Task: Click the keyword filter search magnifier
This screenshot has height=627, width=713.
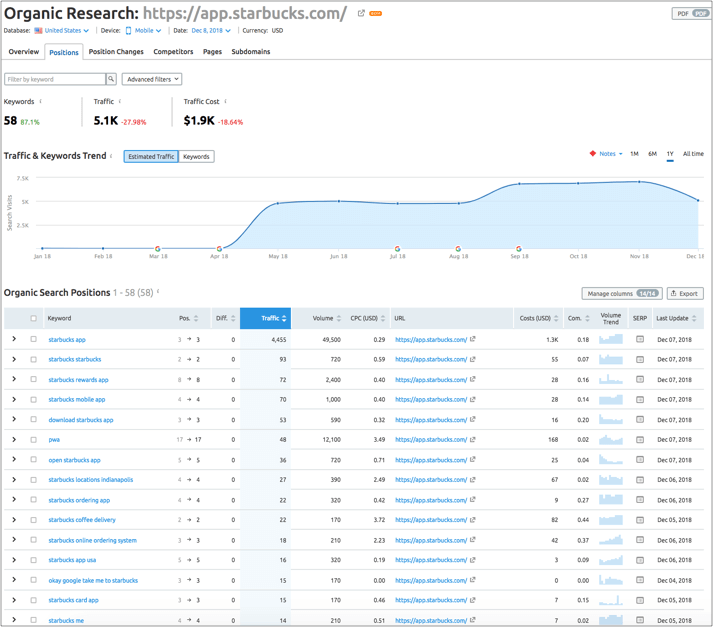Action: [111, 79]
